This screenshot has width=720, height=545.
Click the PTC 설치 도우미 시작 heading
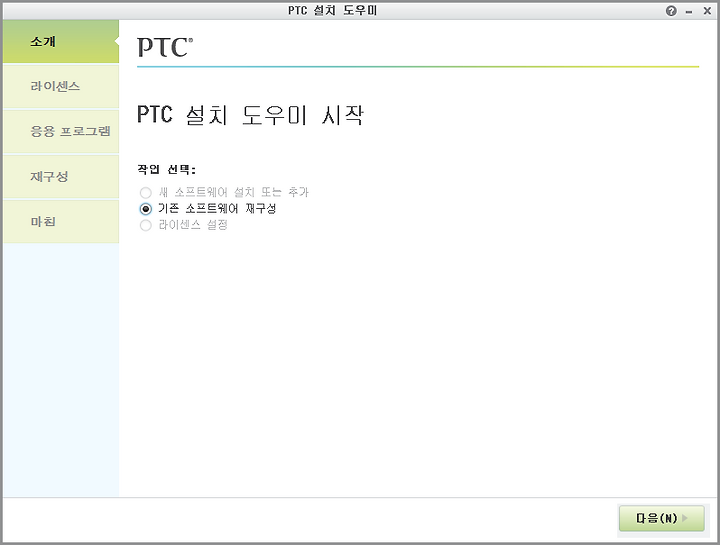pyautogui.click(x=250, y=115)
